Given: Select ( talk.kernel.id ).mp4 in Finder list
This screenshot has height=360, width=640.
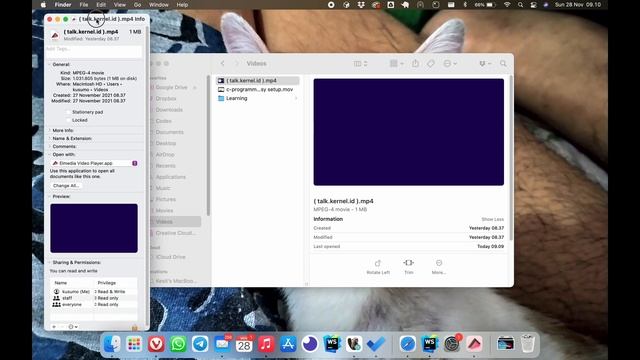Looking at the screenshot, I should click(258, 80).
